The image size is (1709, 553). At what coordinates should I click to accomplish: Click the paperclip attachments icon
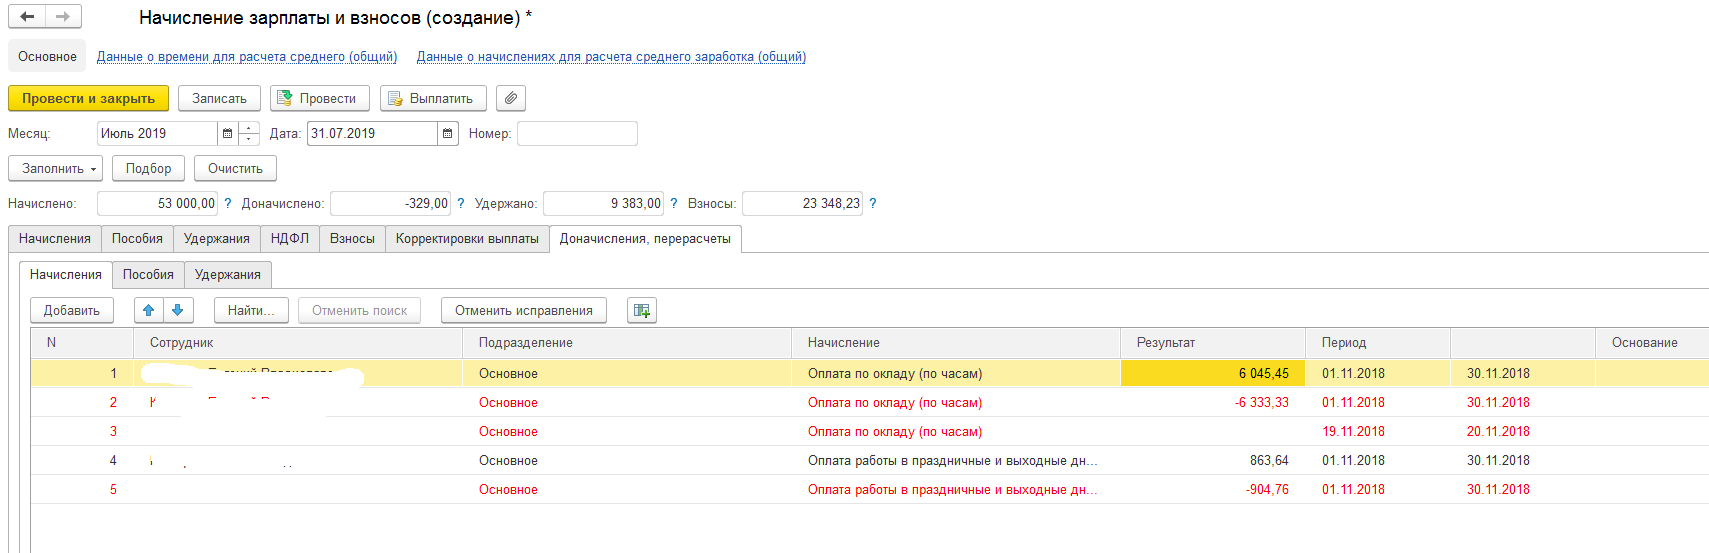tap(511, 98)
